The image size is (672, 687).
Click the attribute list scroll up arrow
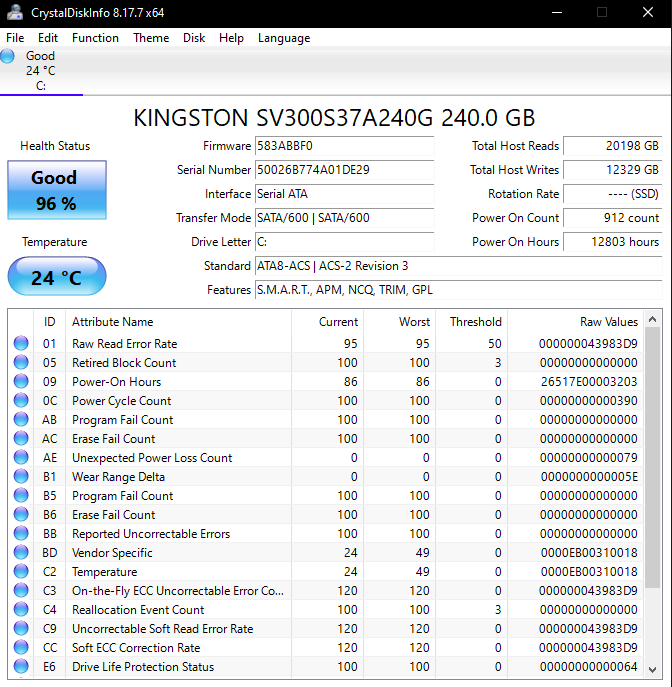pos(652,319)
